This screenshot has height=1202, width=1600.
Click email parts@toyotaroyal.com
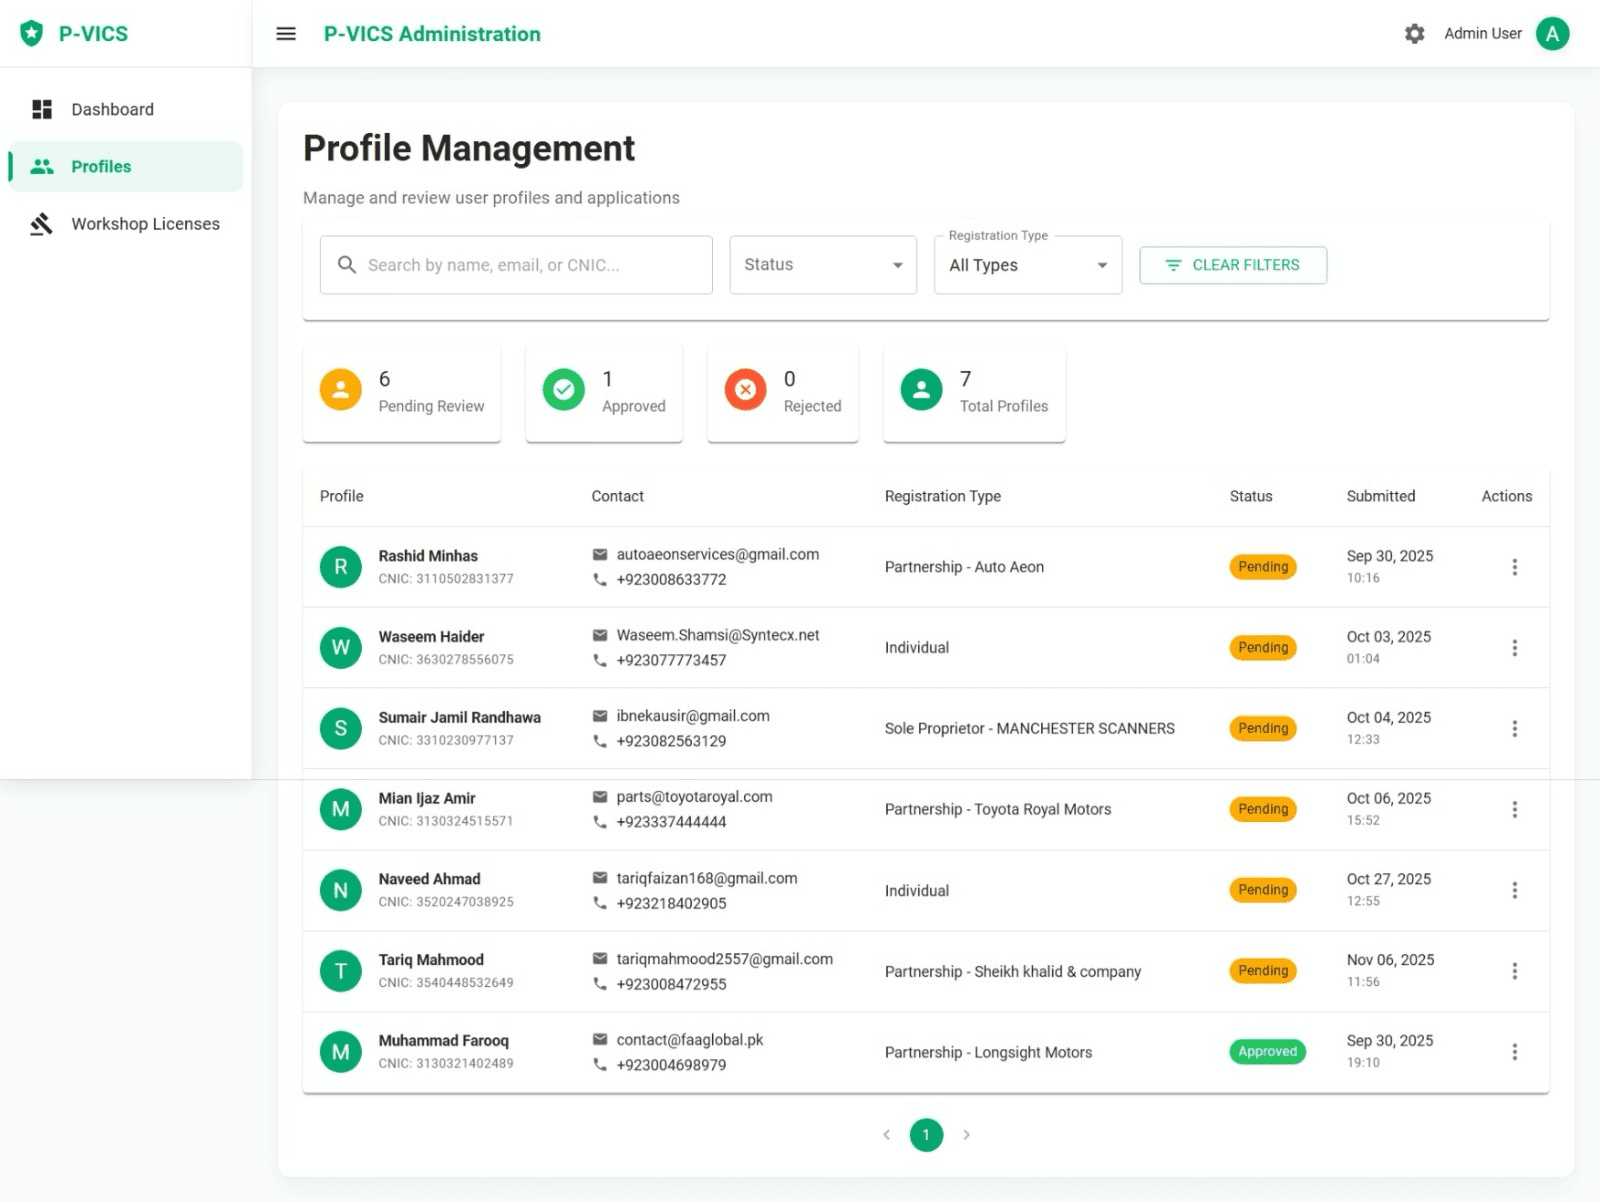point(695,797)
